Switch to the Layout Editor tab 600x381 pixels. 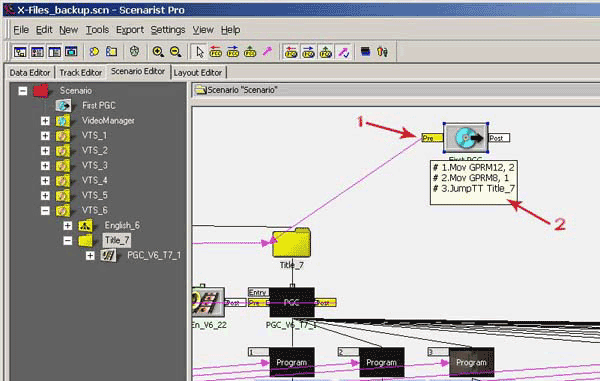click(x=198, y=73)
